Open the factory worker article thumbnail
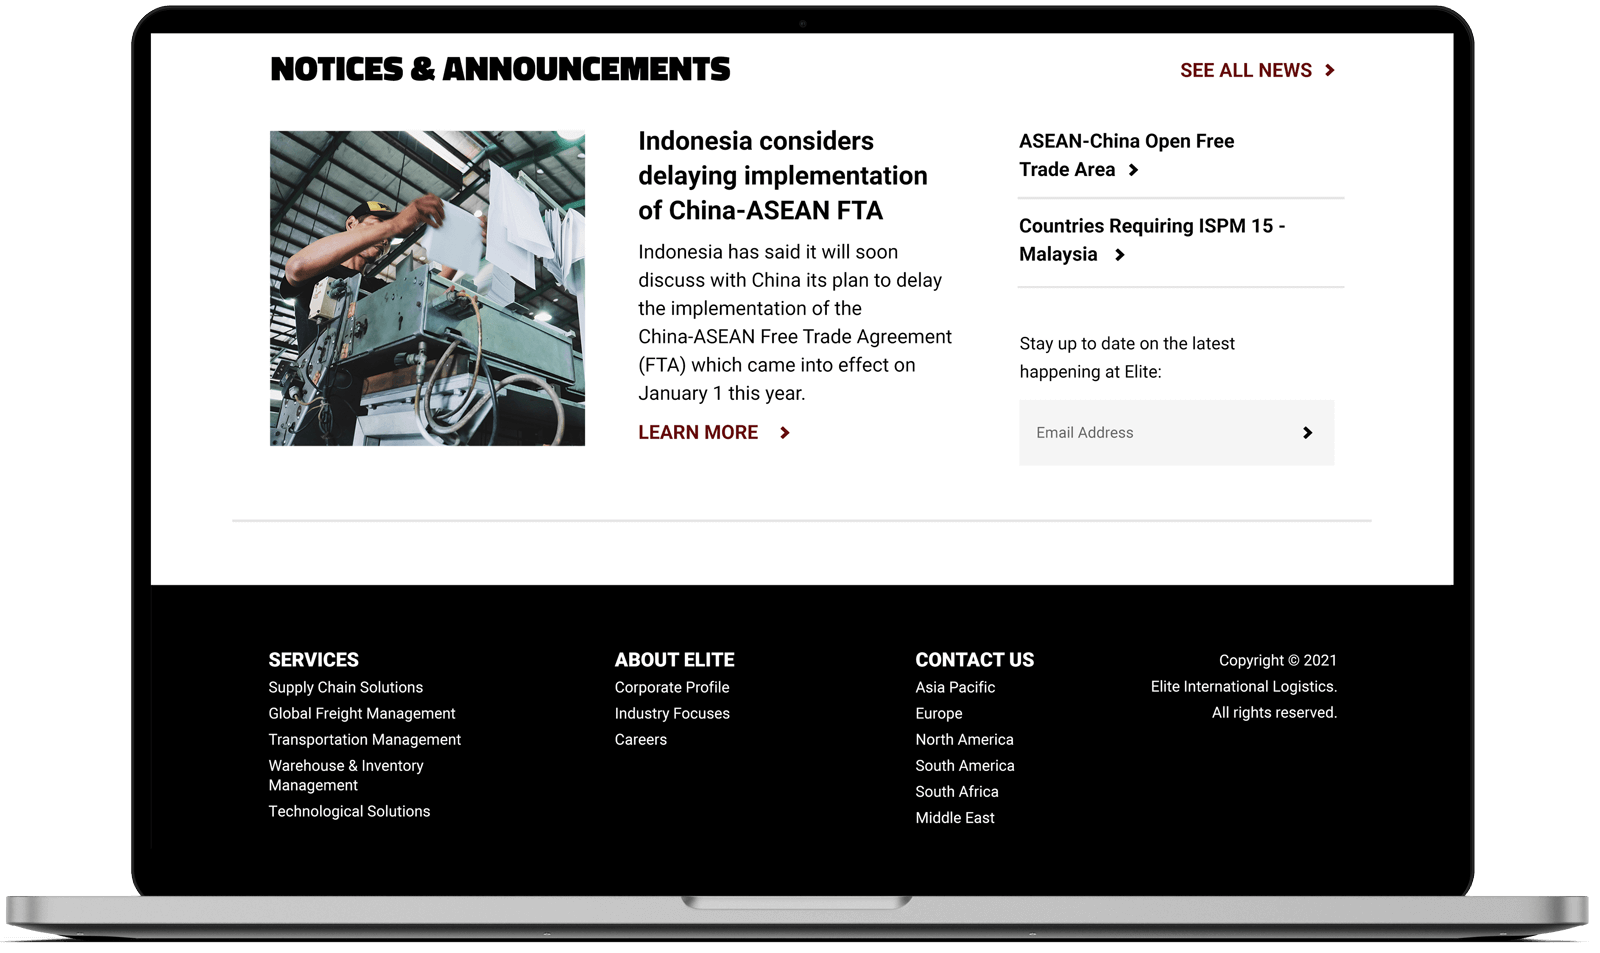Viewport: 1600px width, 953px height. pos(427,288)
